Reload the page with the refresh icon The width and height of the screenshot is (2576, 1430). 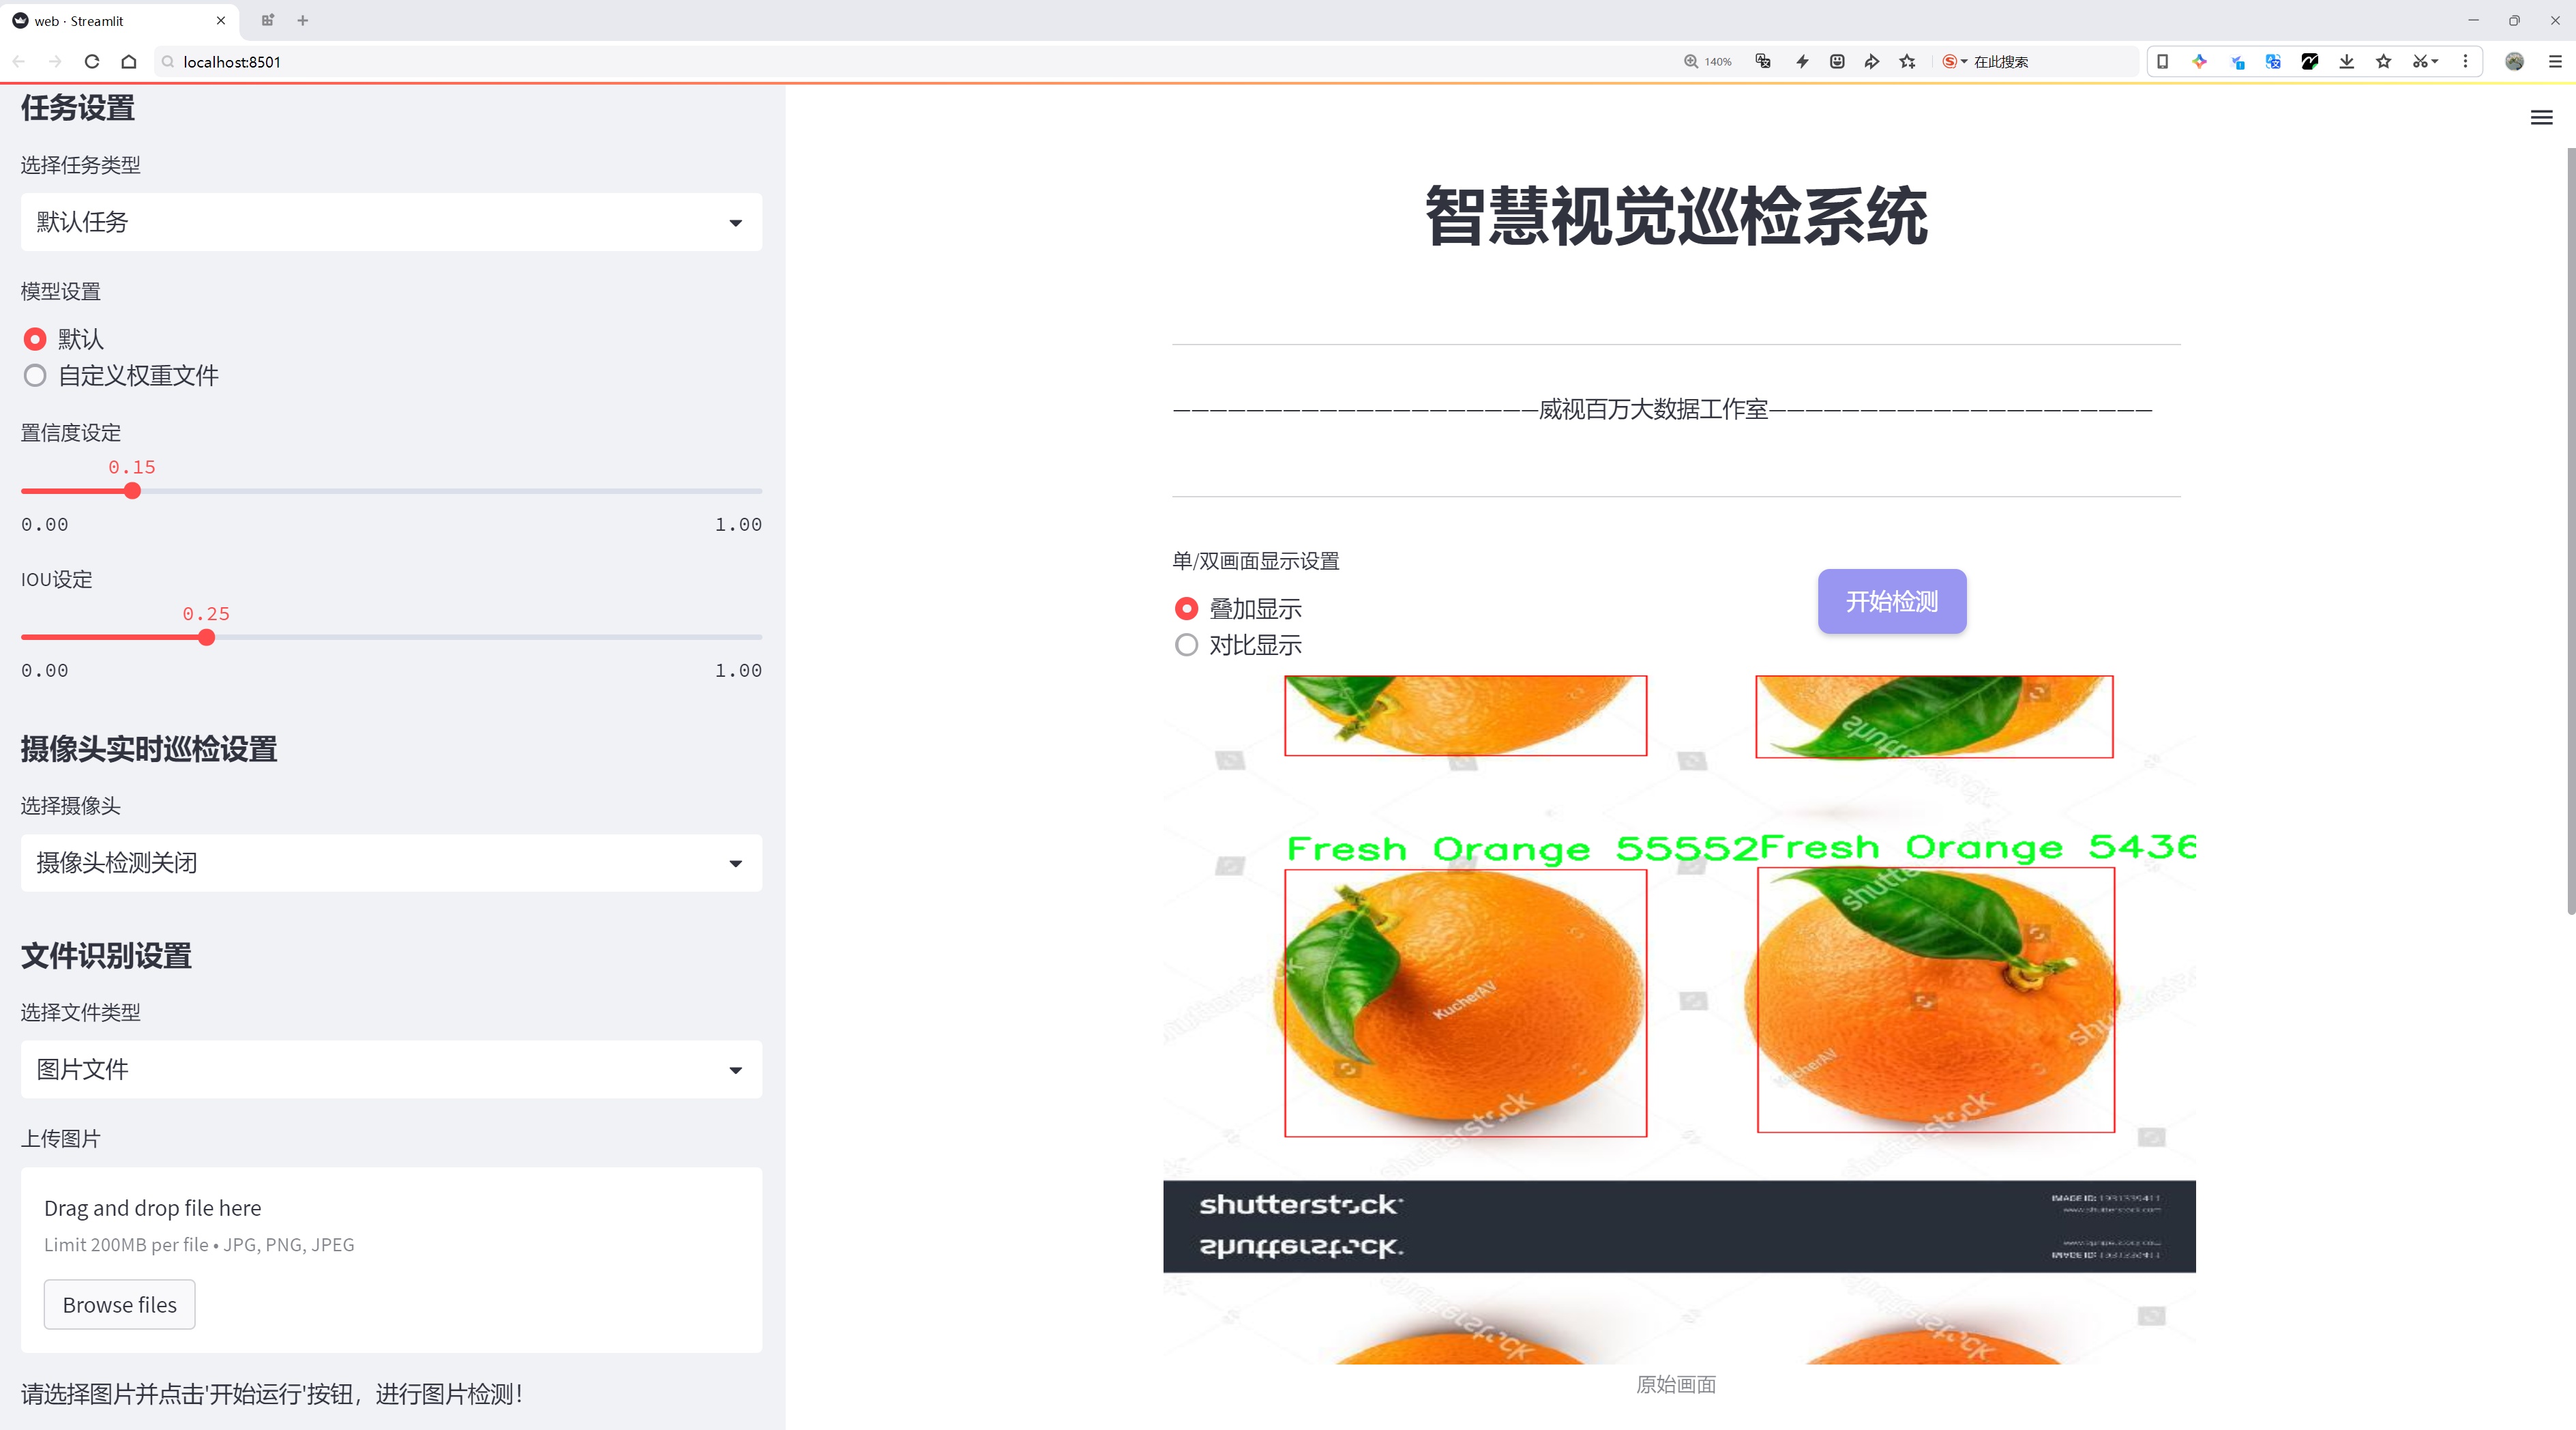click(92, 61)
